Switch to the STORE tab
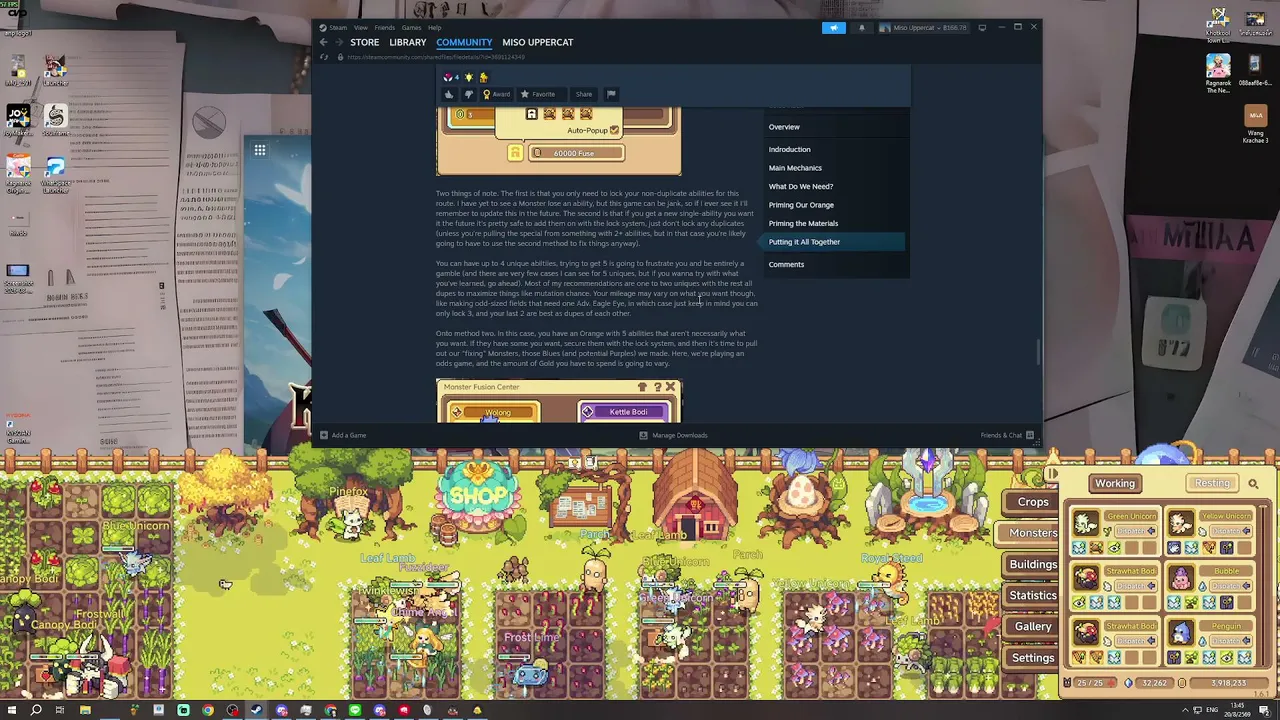 (364, 42)
